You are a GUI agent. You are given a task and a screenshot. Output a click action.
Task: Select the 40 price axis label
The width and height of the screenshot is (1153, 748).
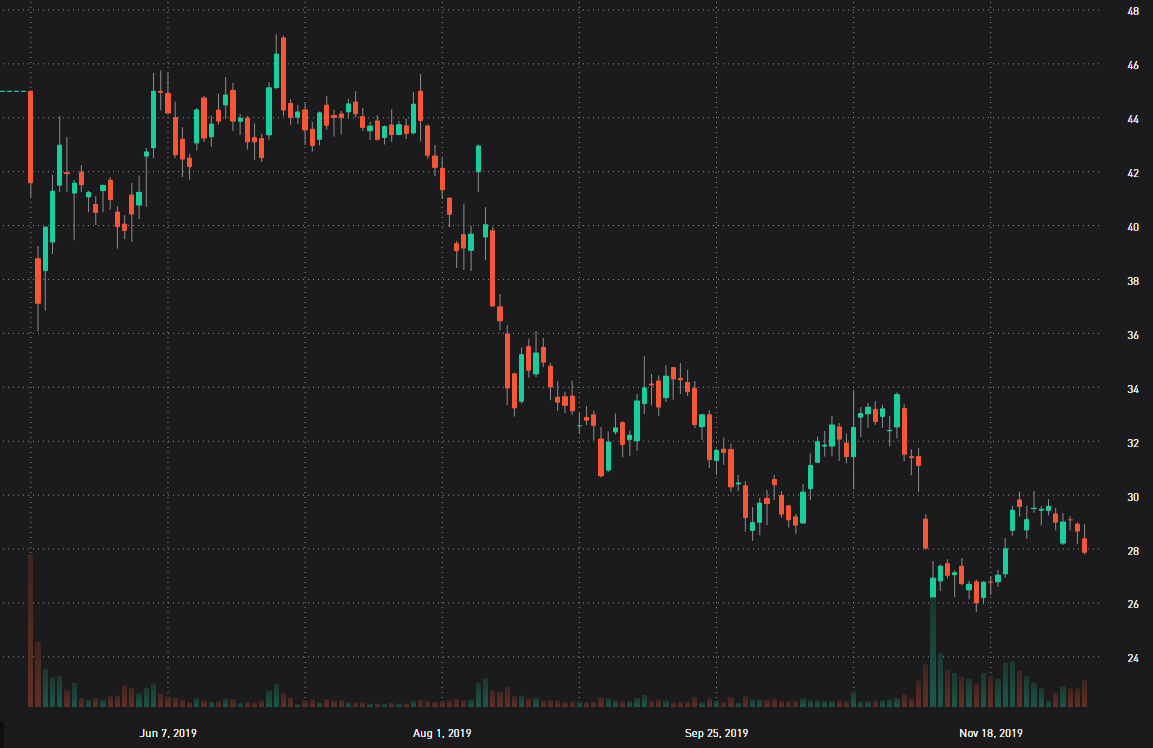coord(1132,227)
